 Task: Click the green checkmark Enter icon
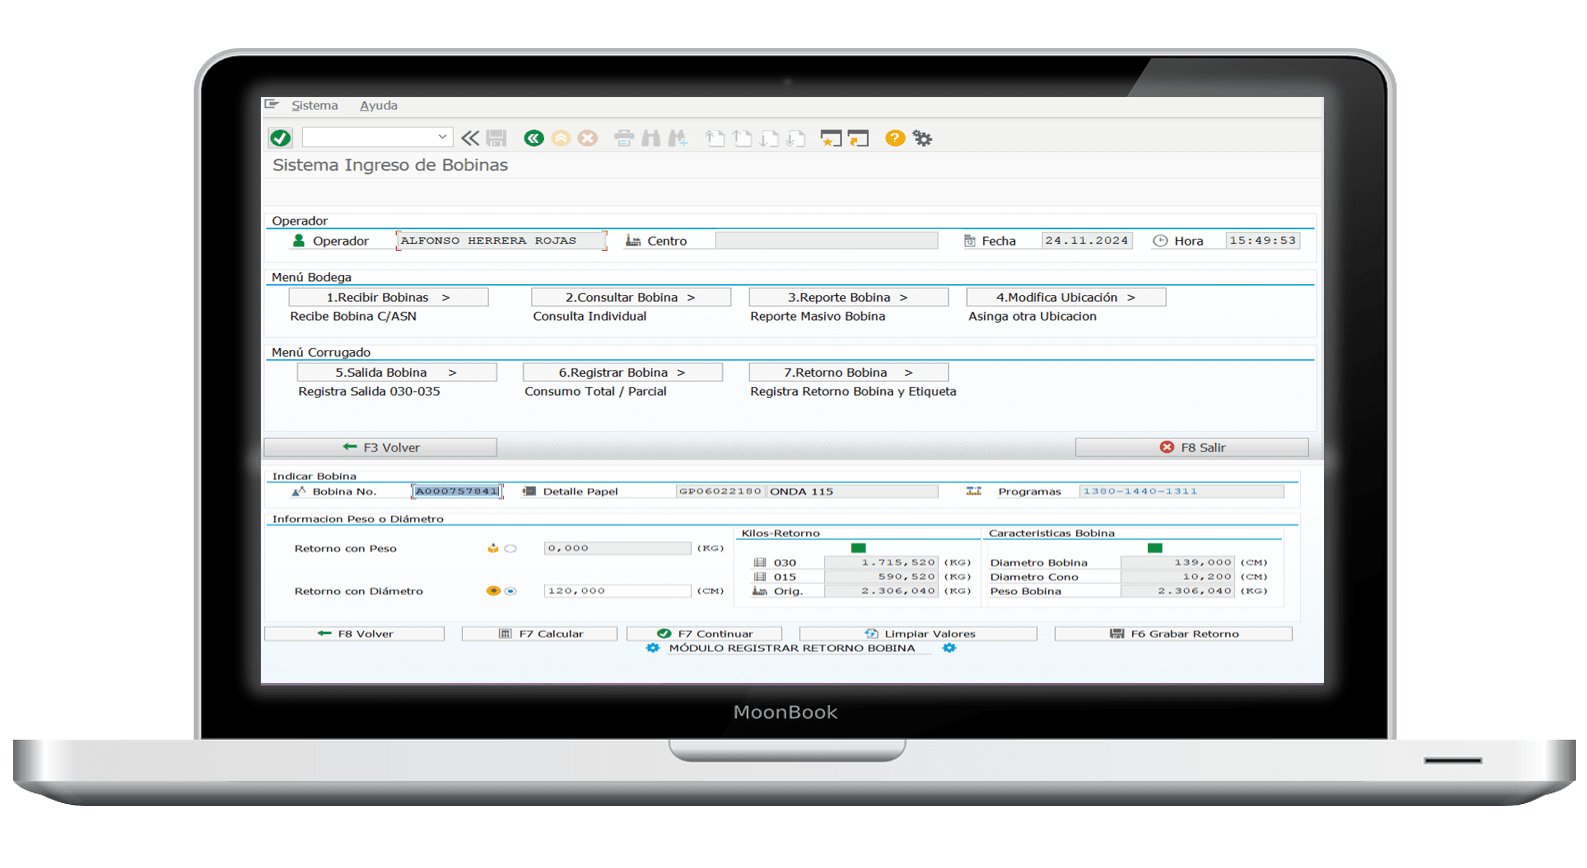click(281, 138)
